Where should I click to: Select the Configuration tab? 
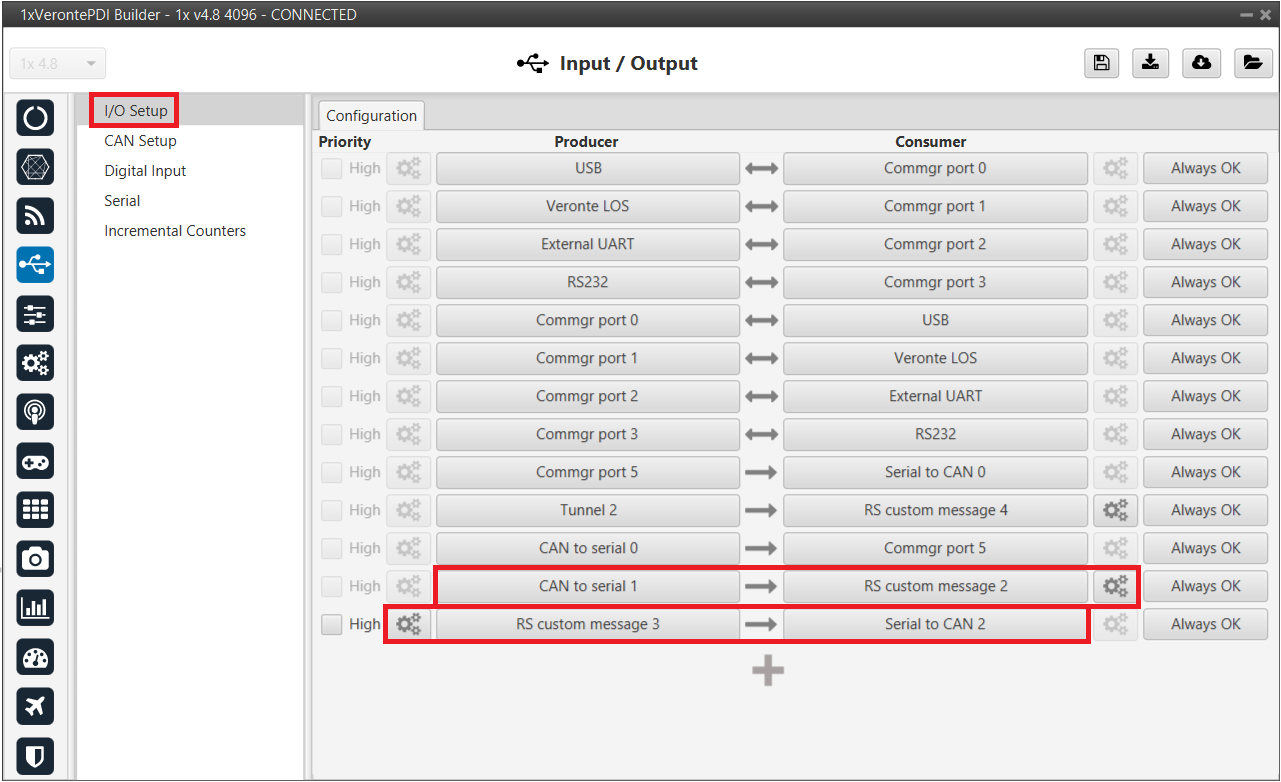371,116
